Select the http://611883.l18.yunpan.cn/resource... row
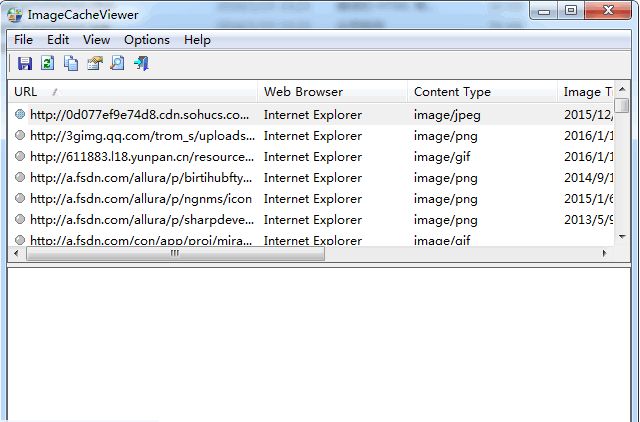The height and width of the screenshot is (422, 640). tap(311, 156)
